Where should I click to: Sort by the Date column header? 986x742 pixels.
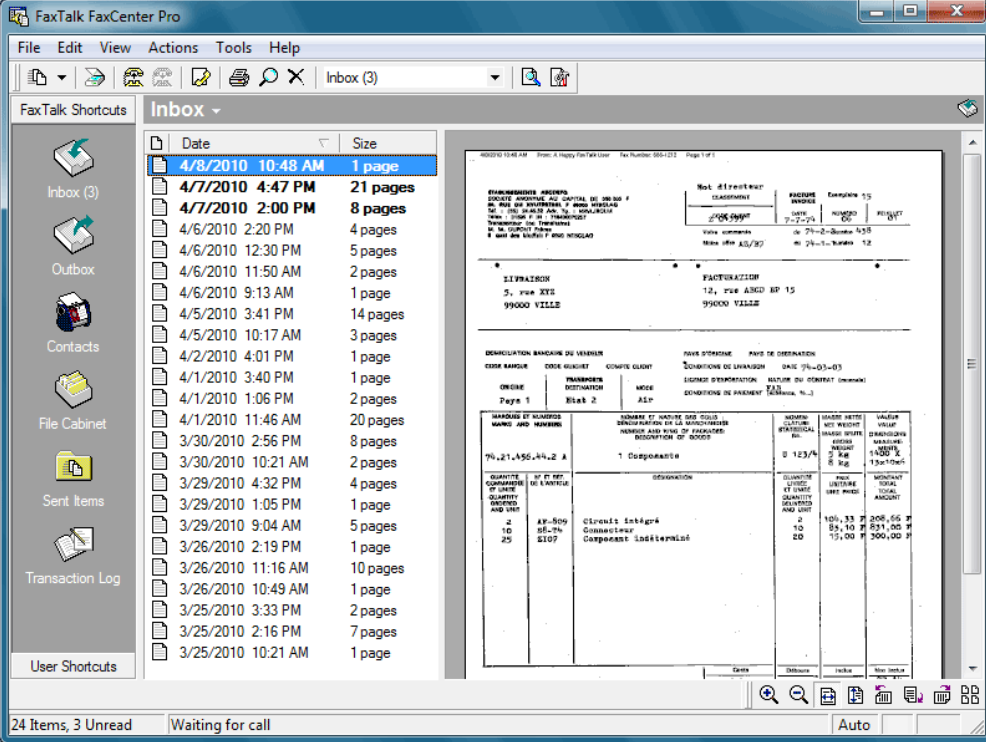(x=254, y=143)
